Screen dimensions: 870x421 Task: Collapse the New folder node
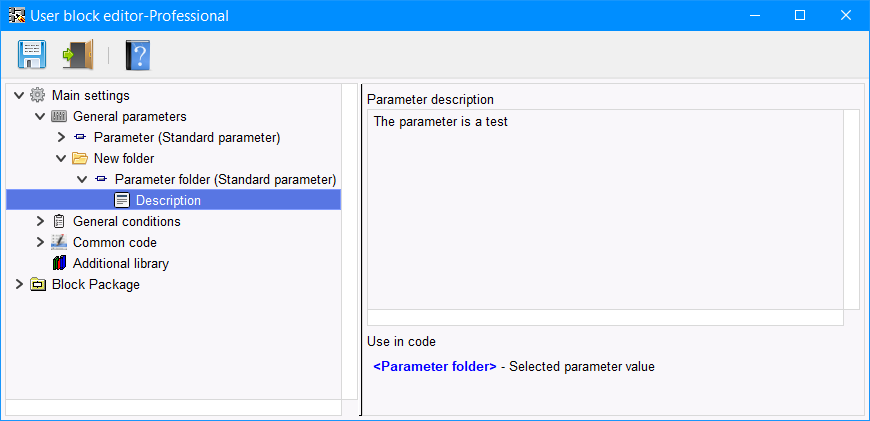(x=61, y=158)
